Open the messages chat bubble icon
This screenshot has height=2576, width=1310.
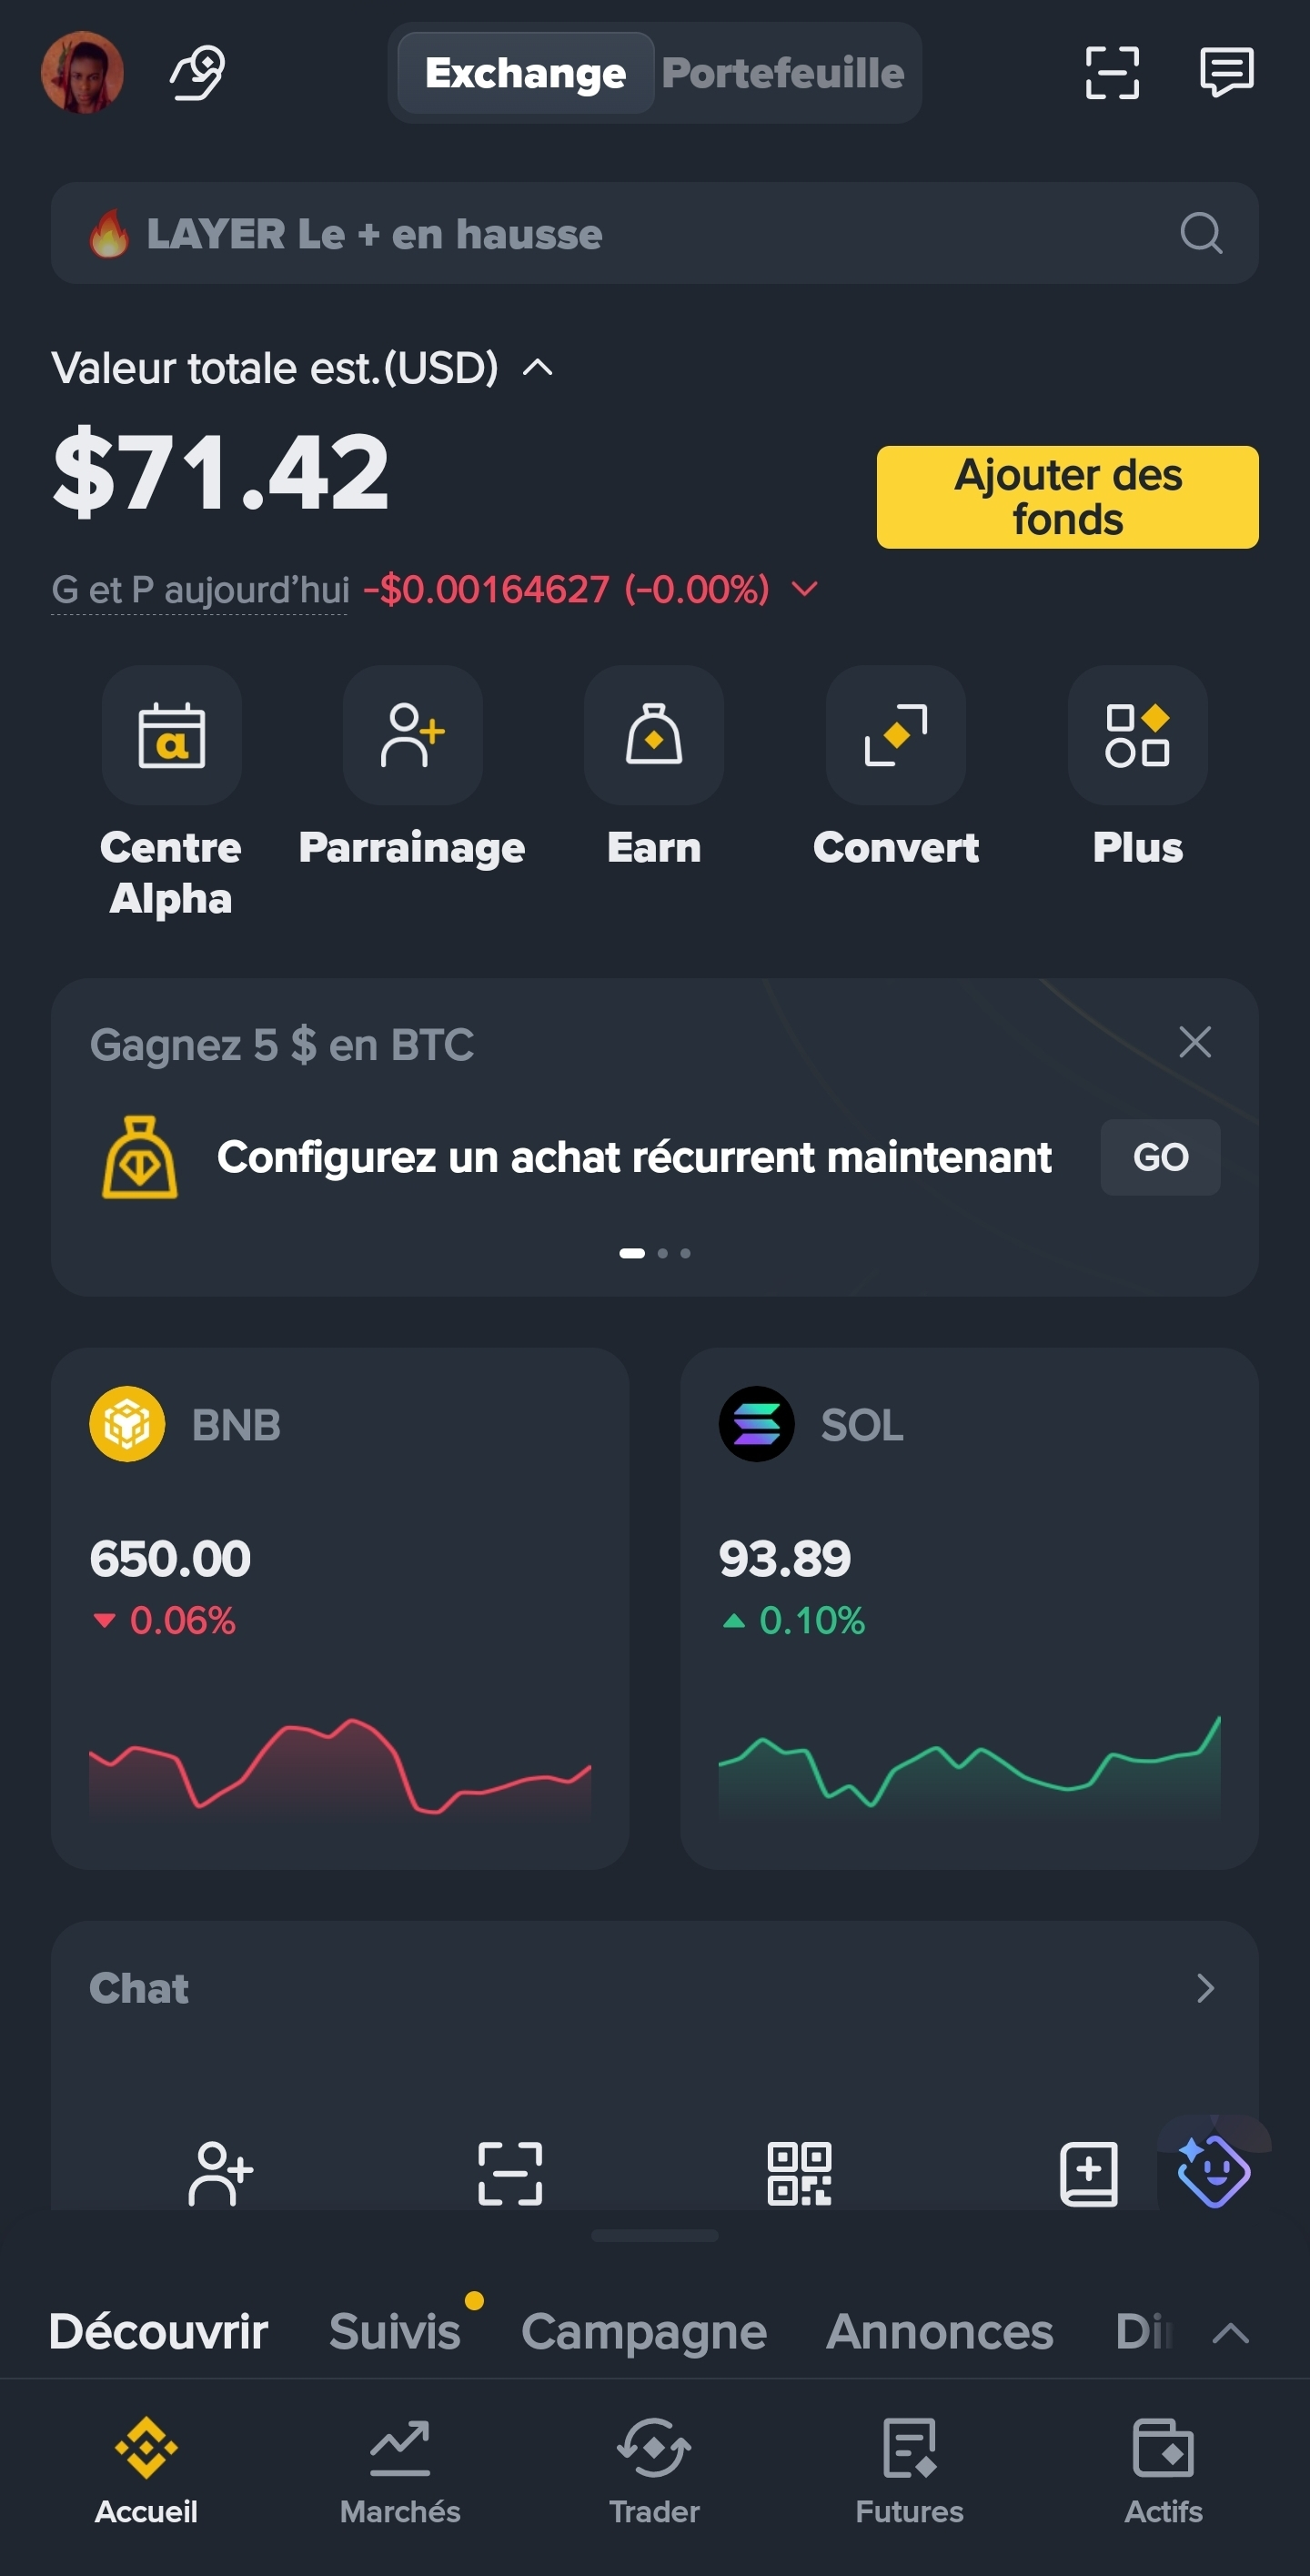pyautogui.click(x=1227, y=72)
